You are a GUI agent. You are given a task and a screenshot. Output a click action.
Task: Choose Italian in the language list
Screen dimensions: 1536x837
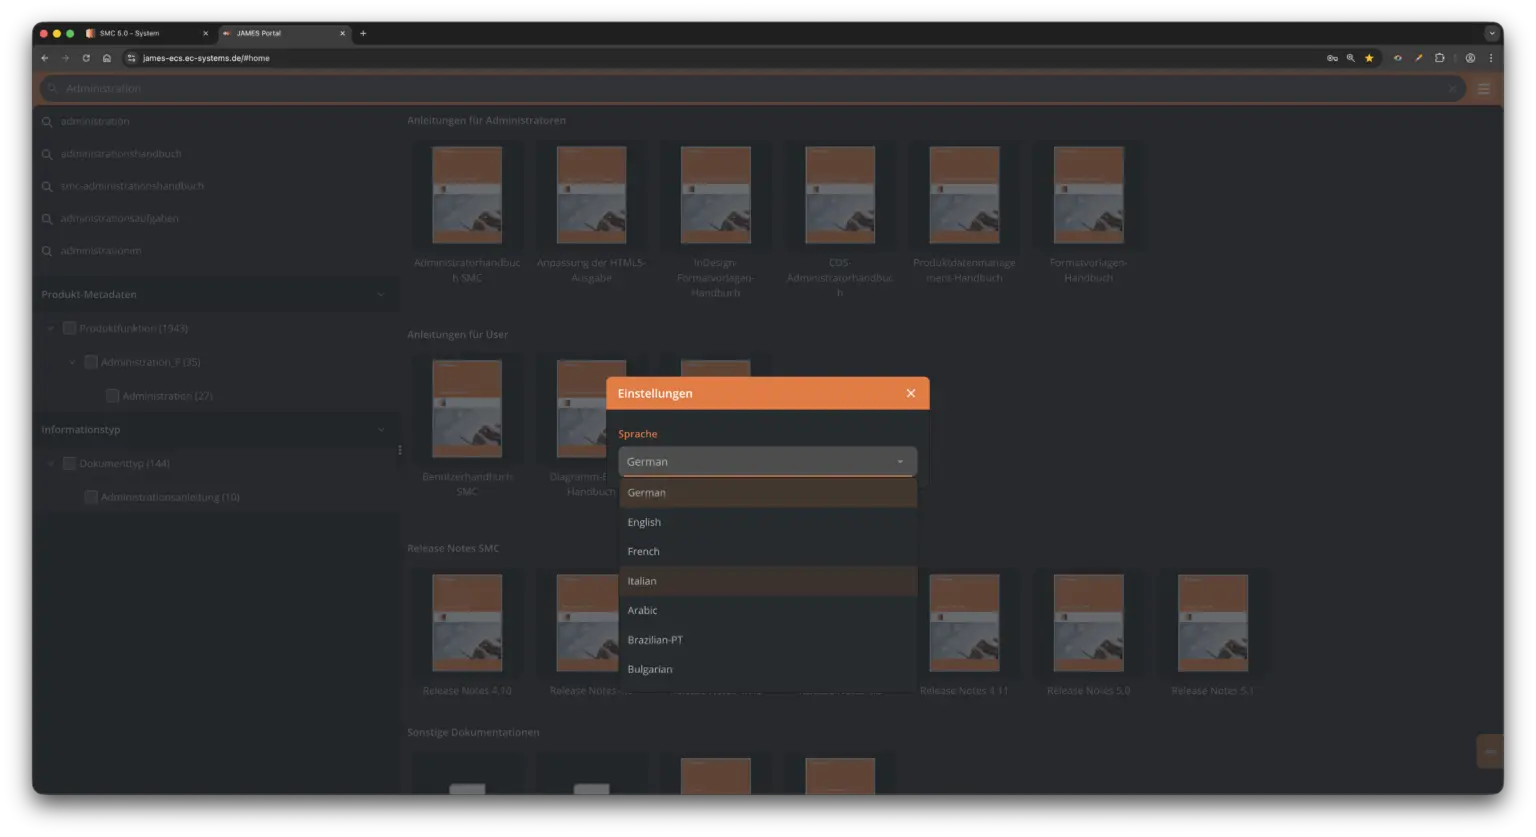(642, 581)
